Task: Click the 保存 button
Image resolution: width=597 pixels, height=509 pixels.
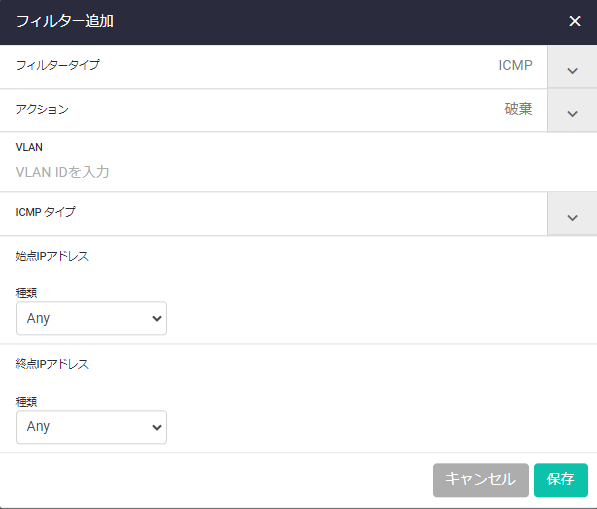Action: pos(560,480)
